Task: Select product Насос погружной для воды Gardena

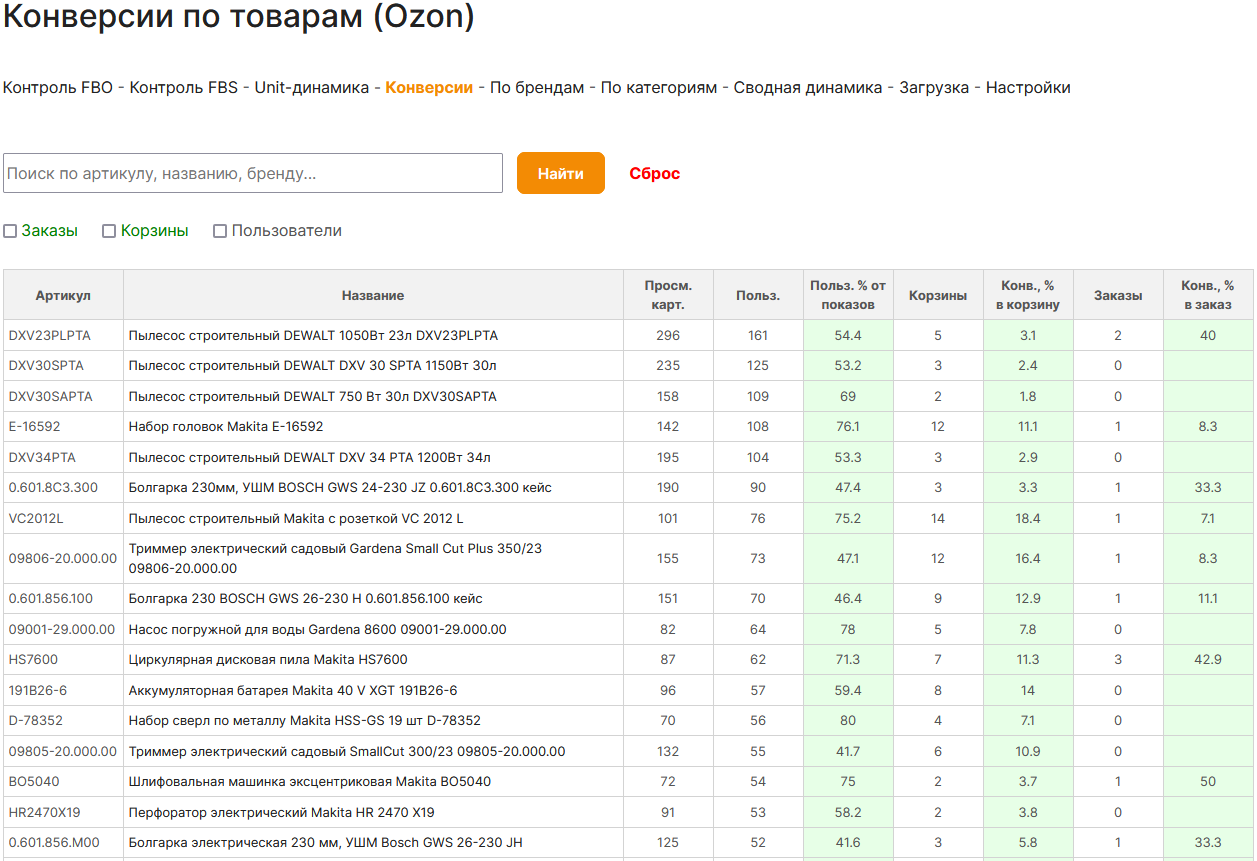Action: click(x=318, y=630)
